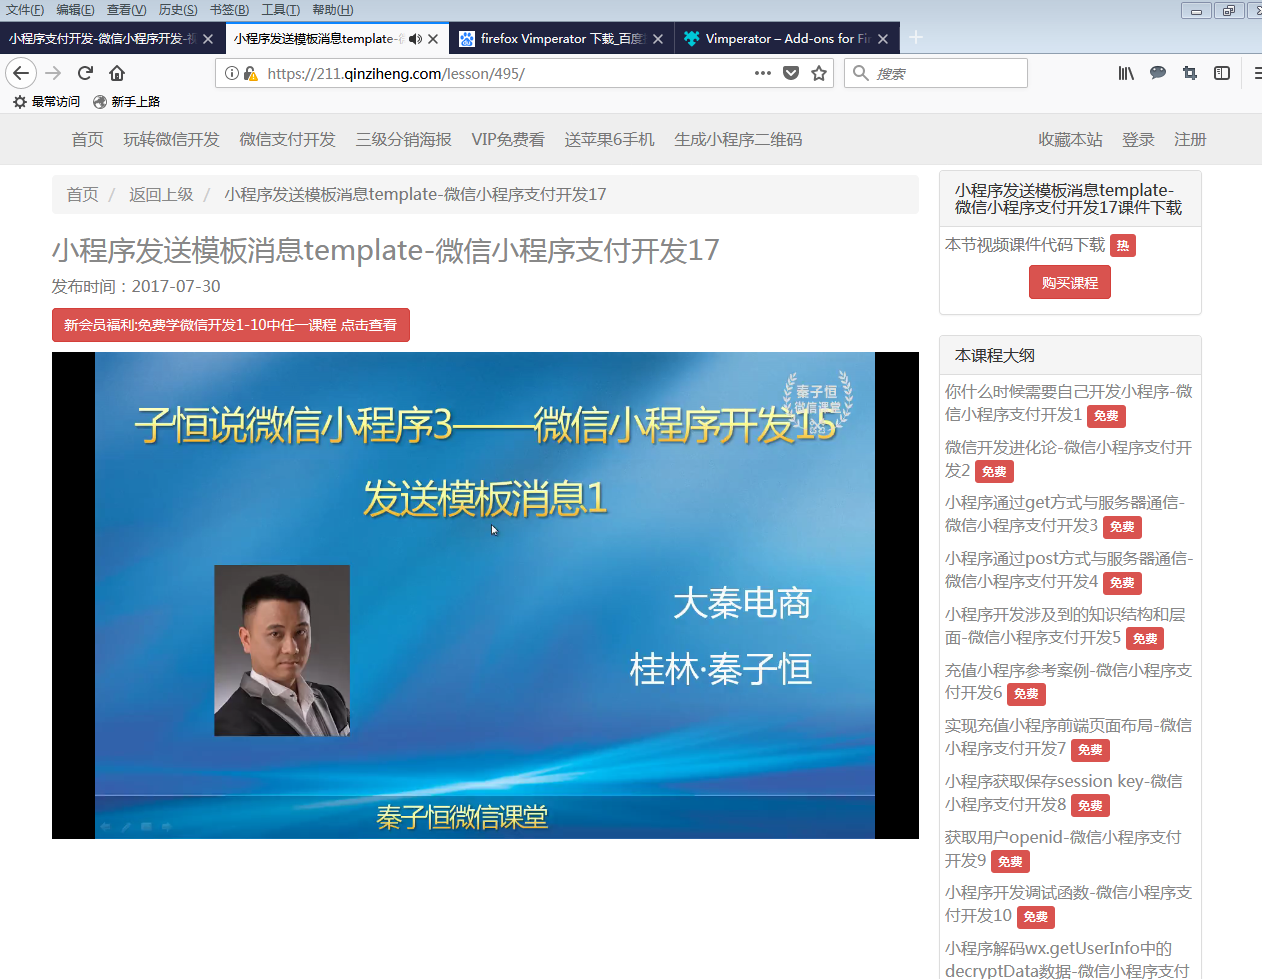Open 本节视频课件代码下载 link
Image resolution: width=1262 pixels, height=979 pixels.
click(1025, 244)
